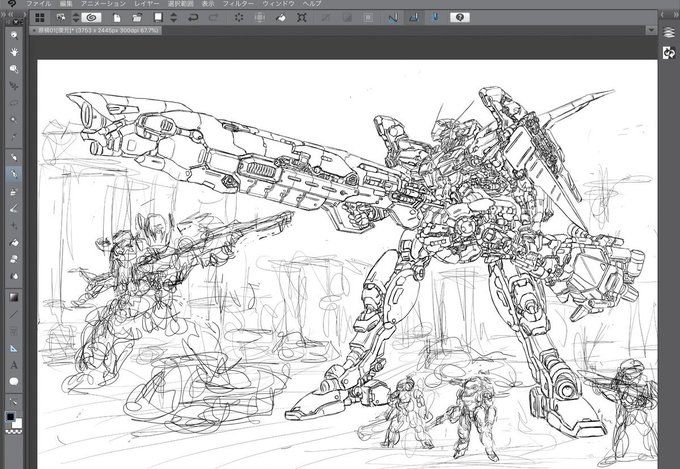
Task: Open the ヘルプ menu
Action: (x=312, y=3)
